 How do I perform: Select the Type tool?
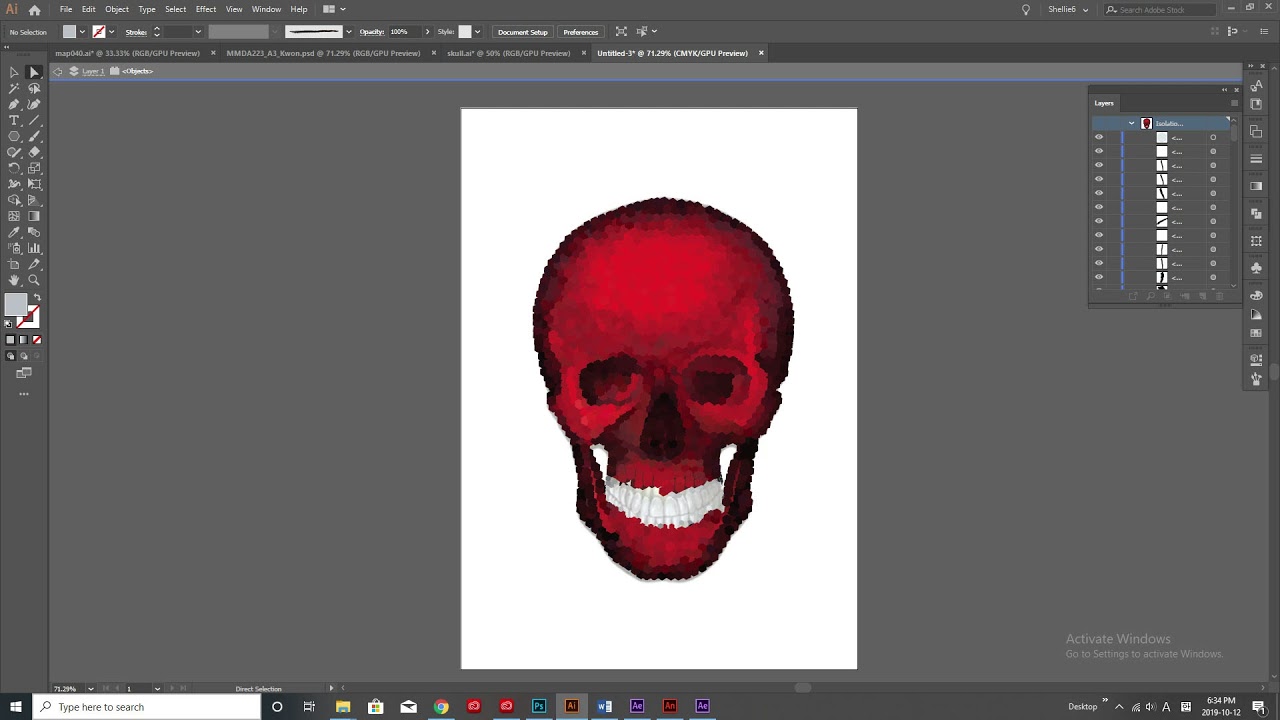pyautogui.click(x=14, y=120)
